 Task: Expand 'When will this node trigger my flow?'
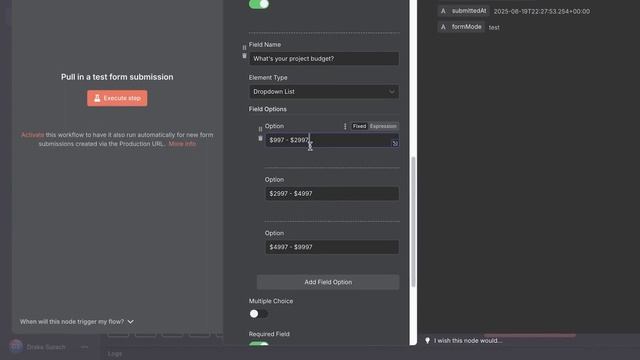(77, 322)
